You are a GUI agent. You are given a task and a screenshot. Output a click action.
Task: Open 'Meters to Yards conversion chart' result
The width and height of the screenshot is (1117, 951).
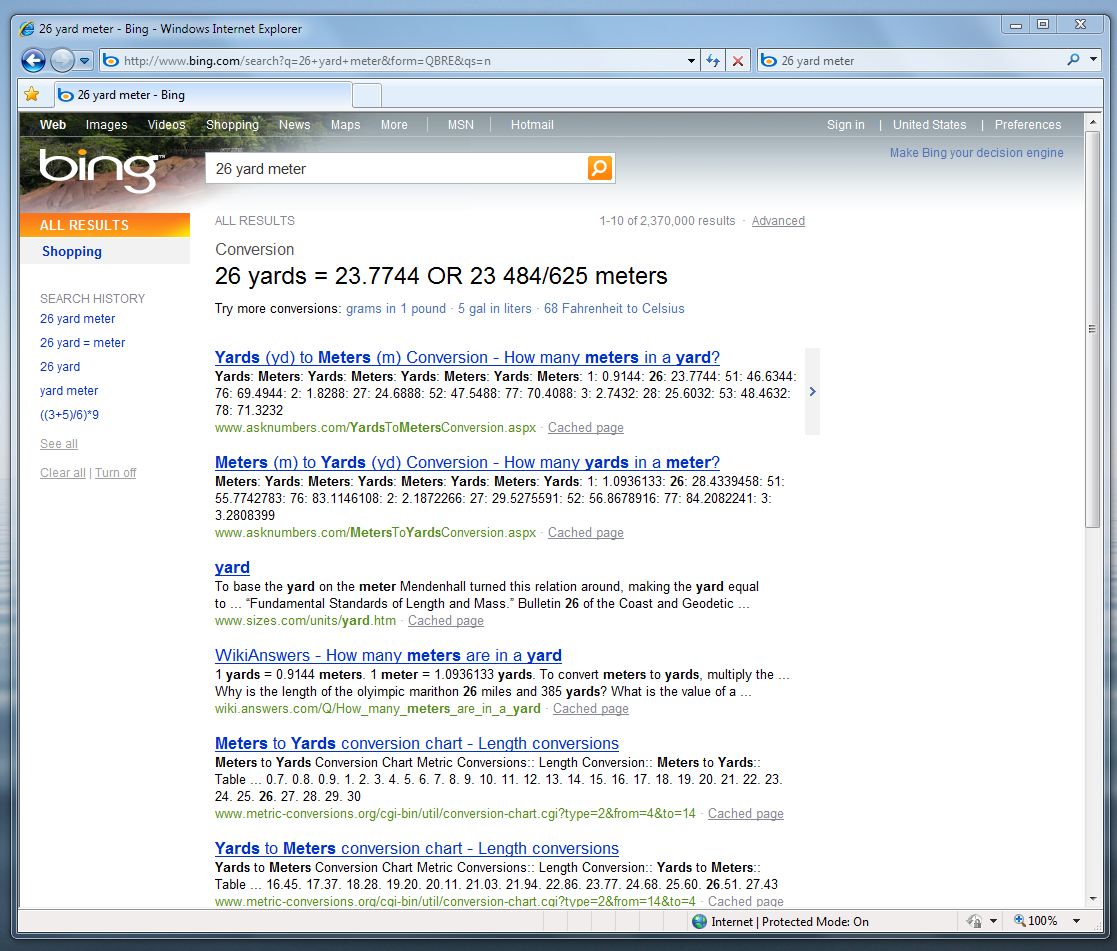pos(417,743)
